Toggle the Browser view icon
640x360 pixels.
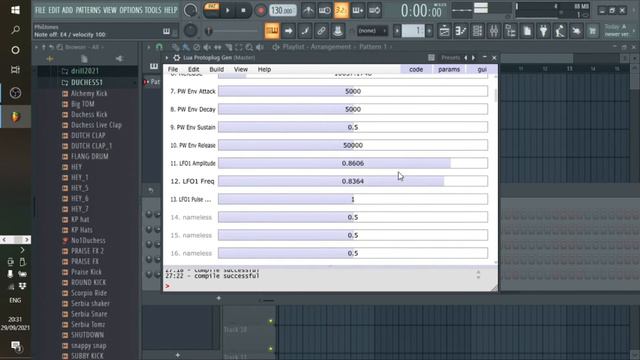510,31
